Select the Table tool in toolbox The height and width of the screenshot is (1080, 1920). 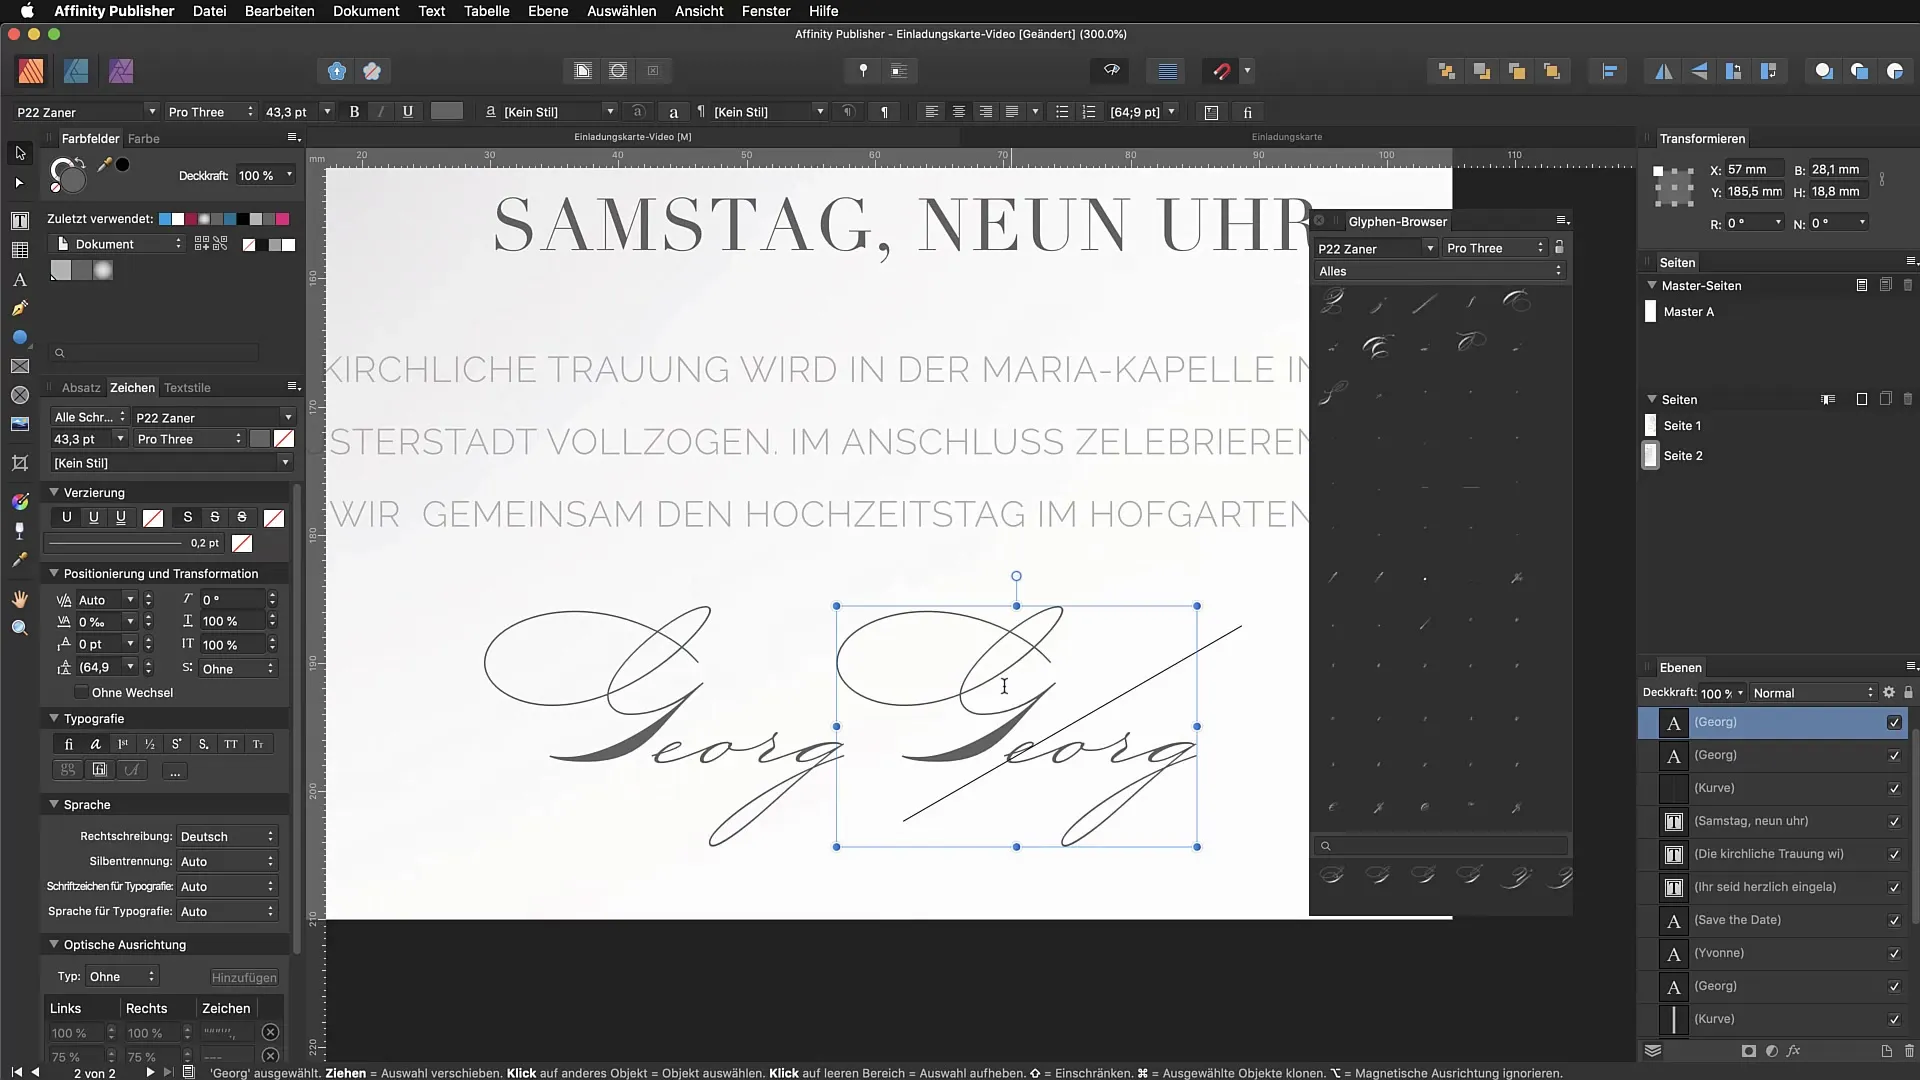click(x=19, y=250)
